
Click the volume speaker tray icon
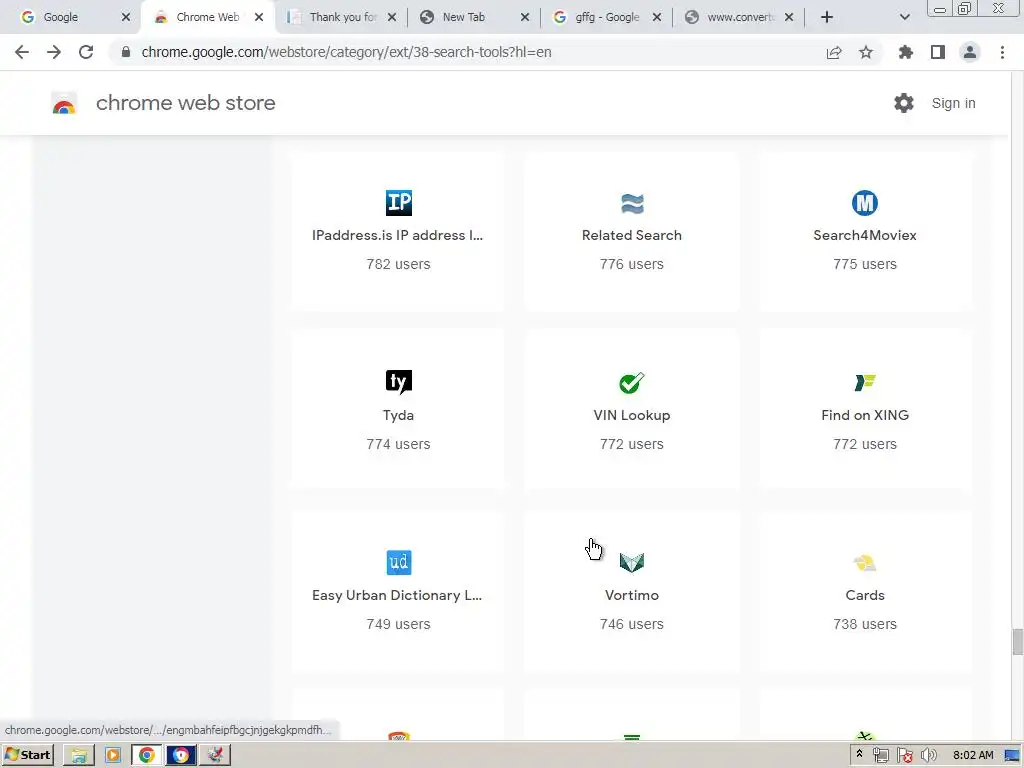pos(928,755)
